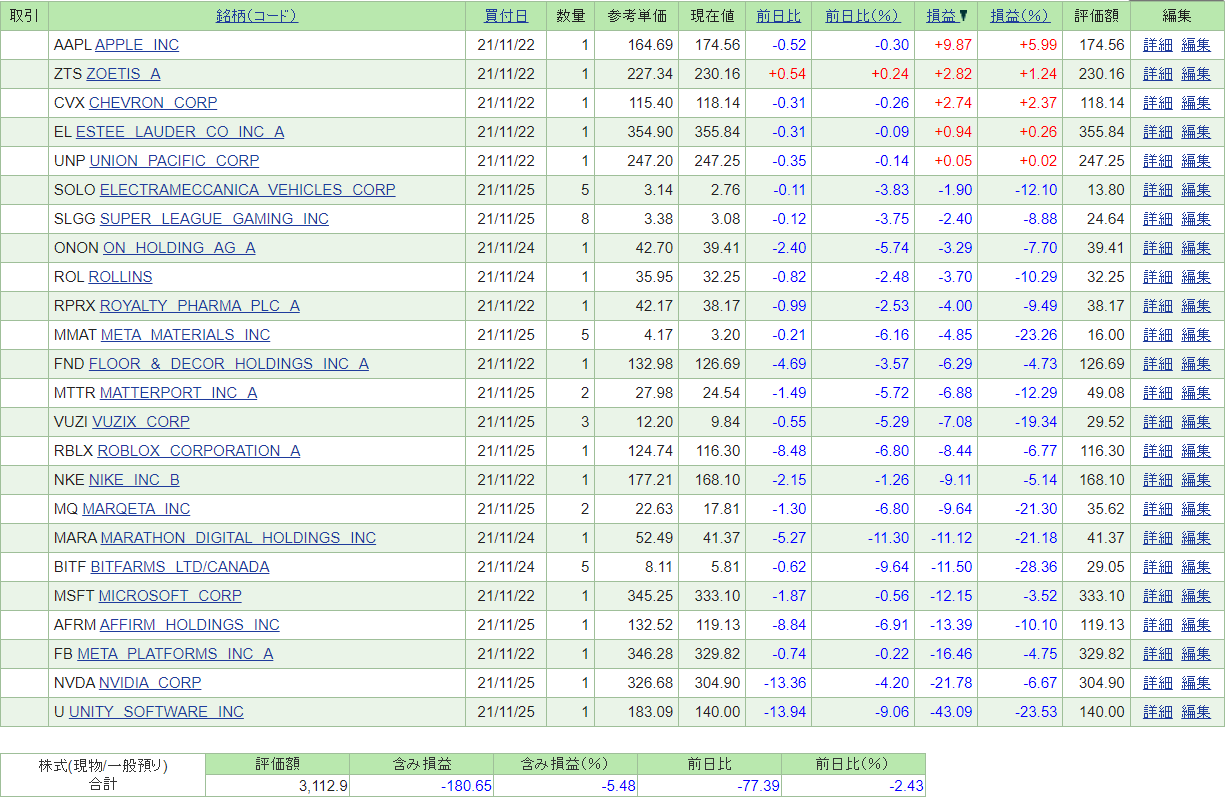This screenshot has width=1230, height=799.
Task: Open ROYALTY PHARMA PLC A link
Action: (x=200, y=306)
